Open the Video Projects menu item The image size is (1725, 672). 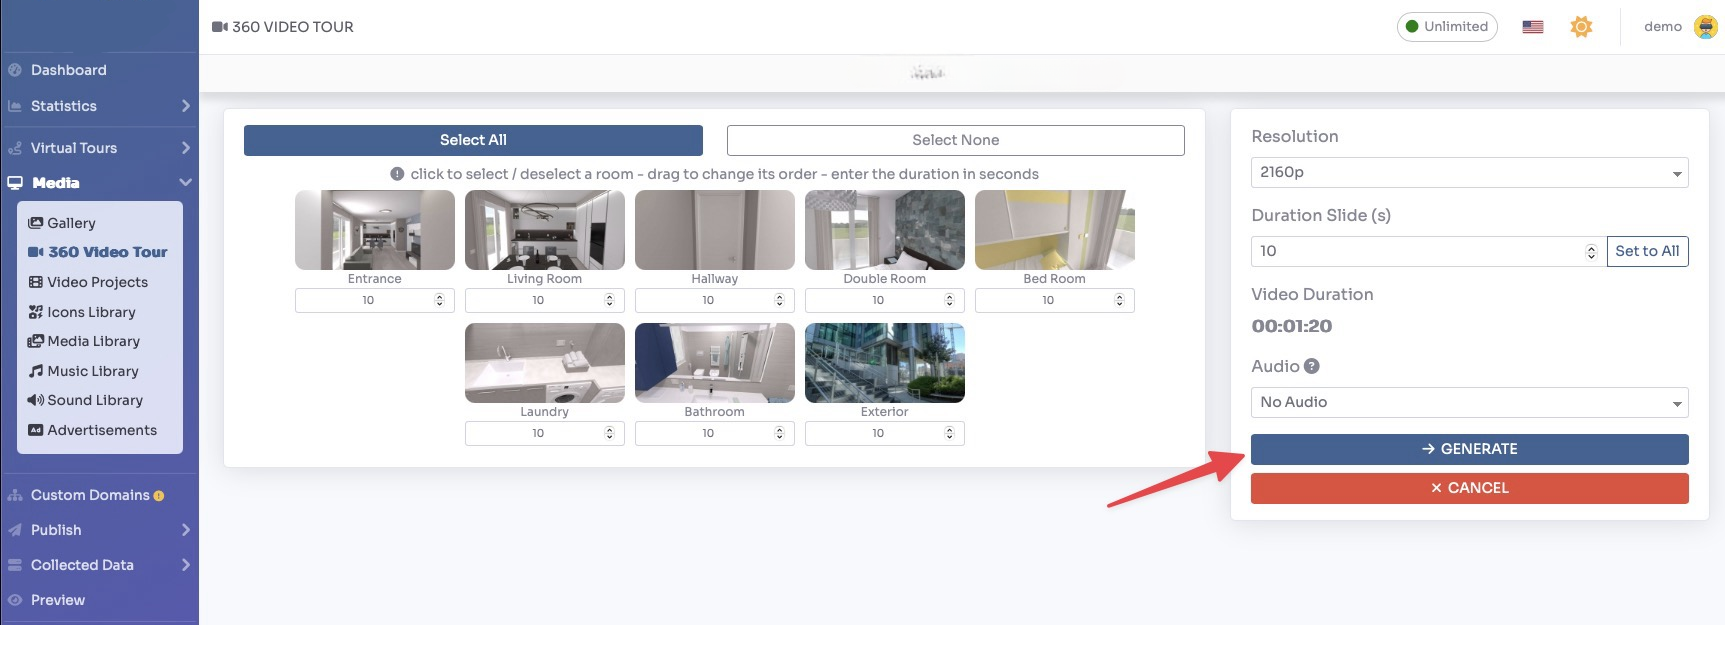pos(97,282)
